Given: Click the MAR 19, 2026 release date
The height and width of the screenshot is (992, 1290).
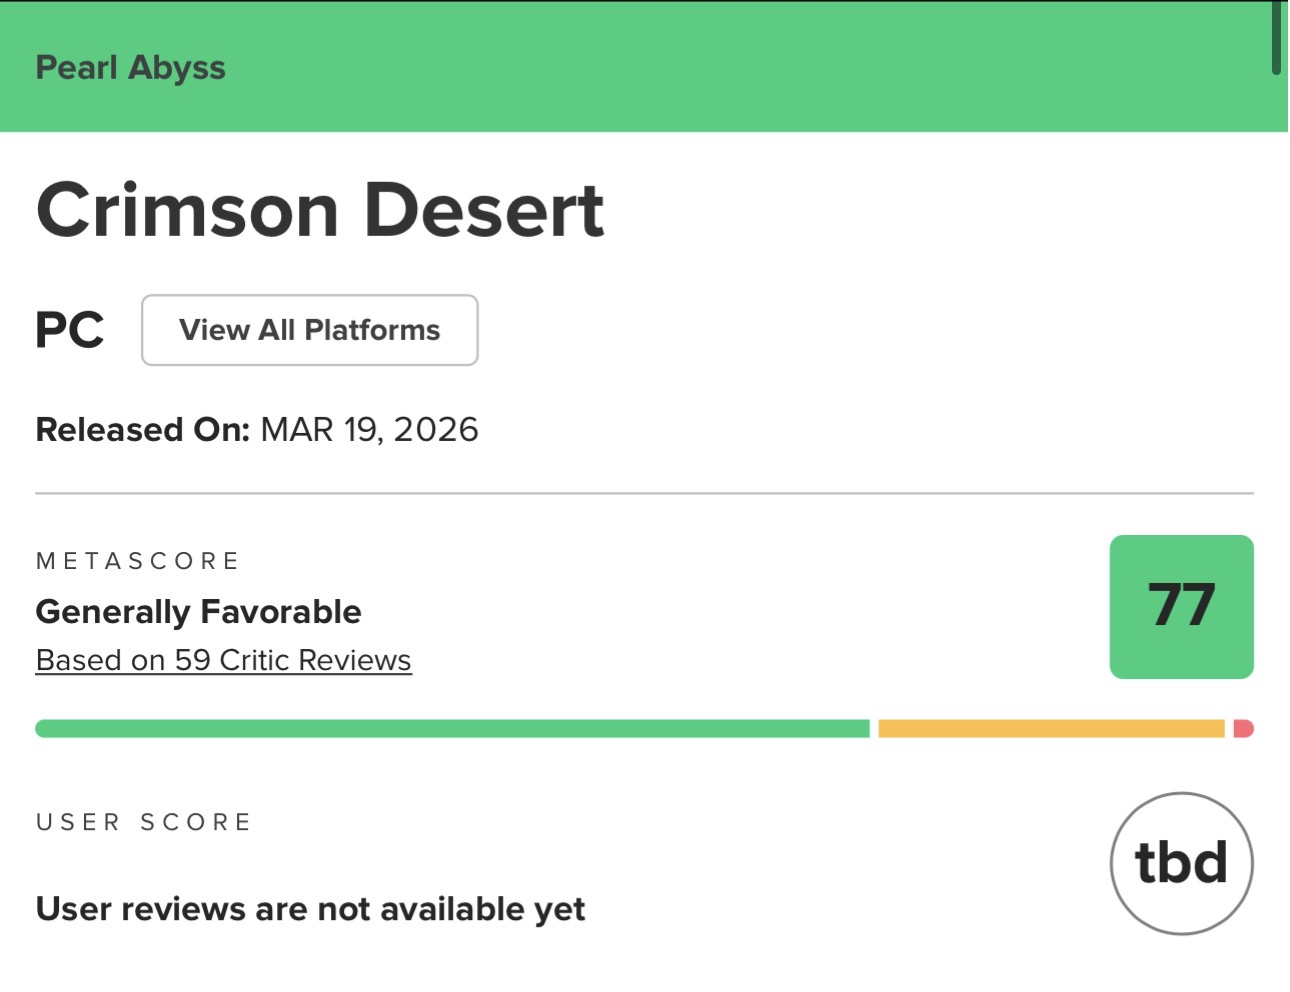Looking at the screenshot, I should 369,430.
